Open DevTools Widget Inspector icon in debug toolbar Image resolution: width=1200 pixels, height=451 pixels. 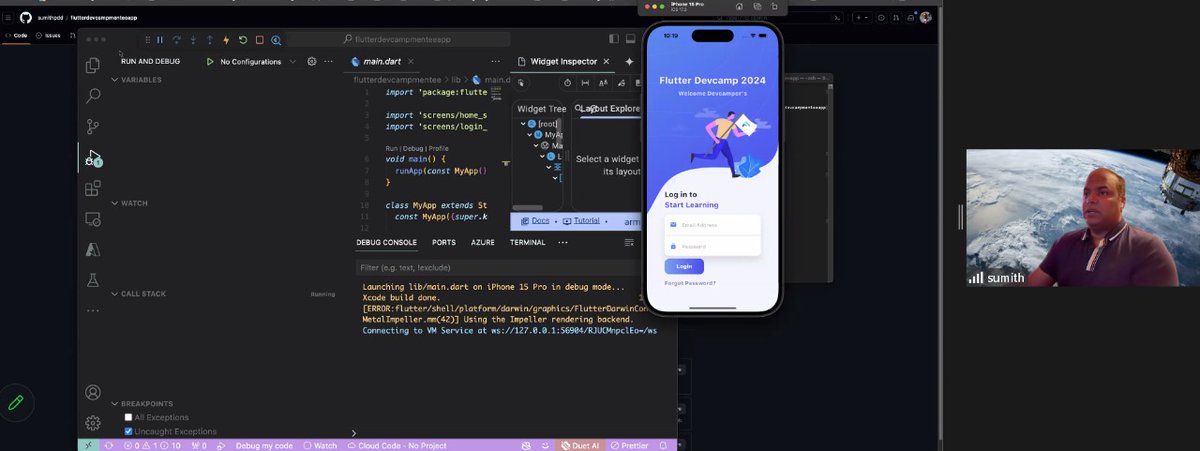[x=276, y=40]
